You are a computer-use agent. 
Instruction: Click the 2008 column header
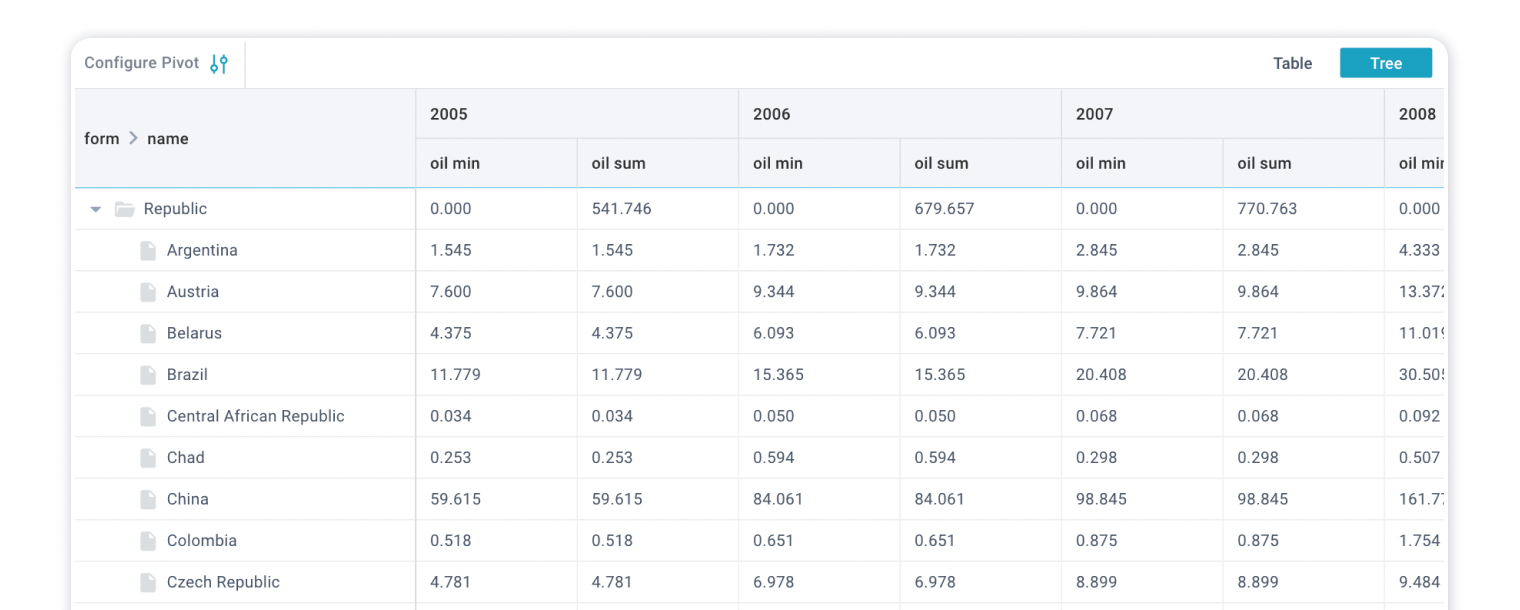(x=1415, y=114)
